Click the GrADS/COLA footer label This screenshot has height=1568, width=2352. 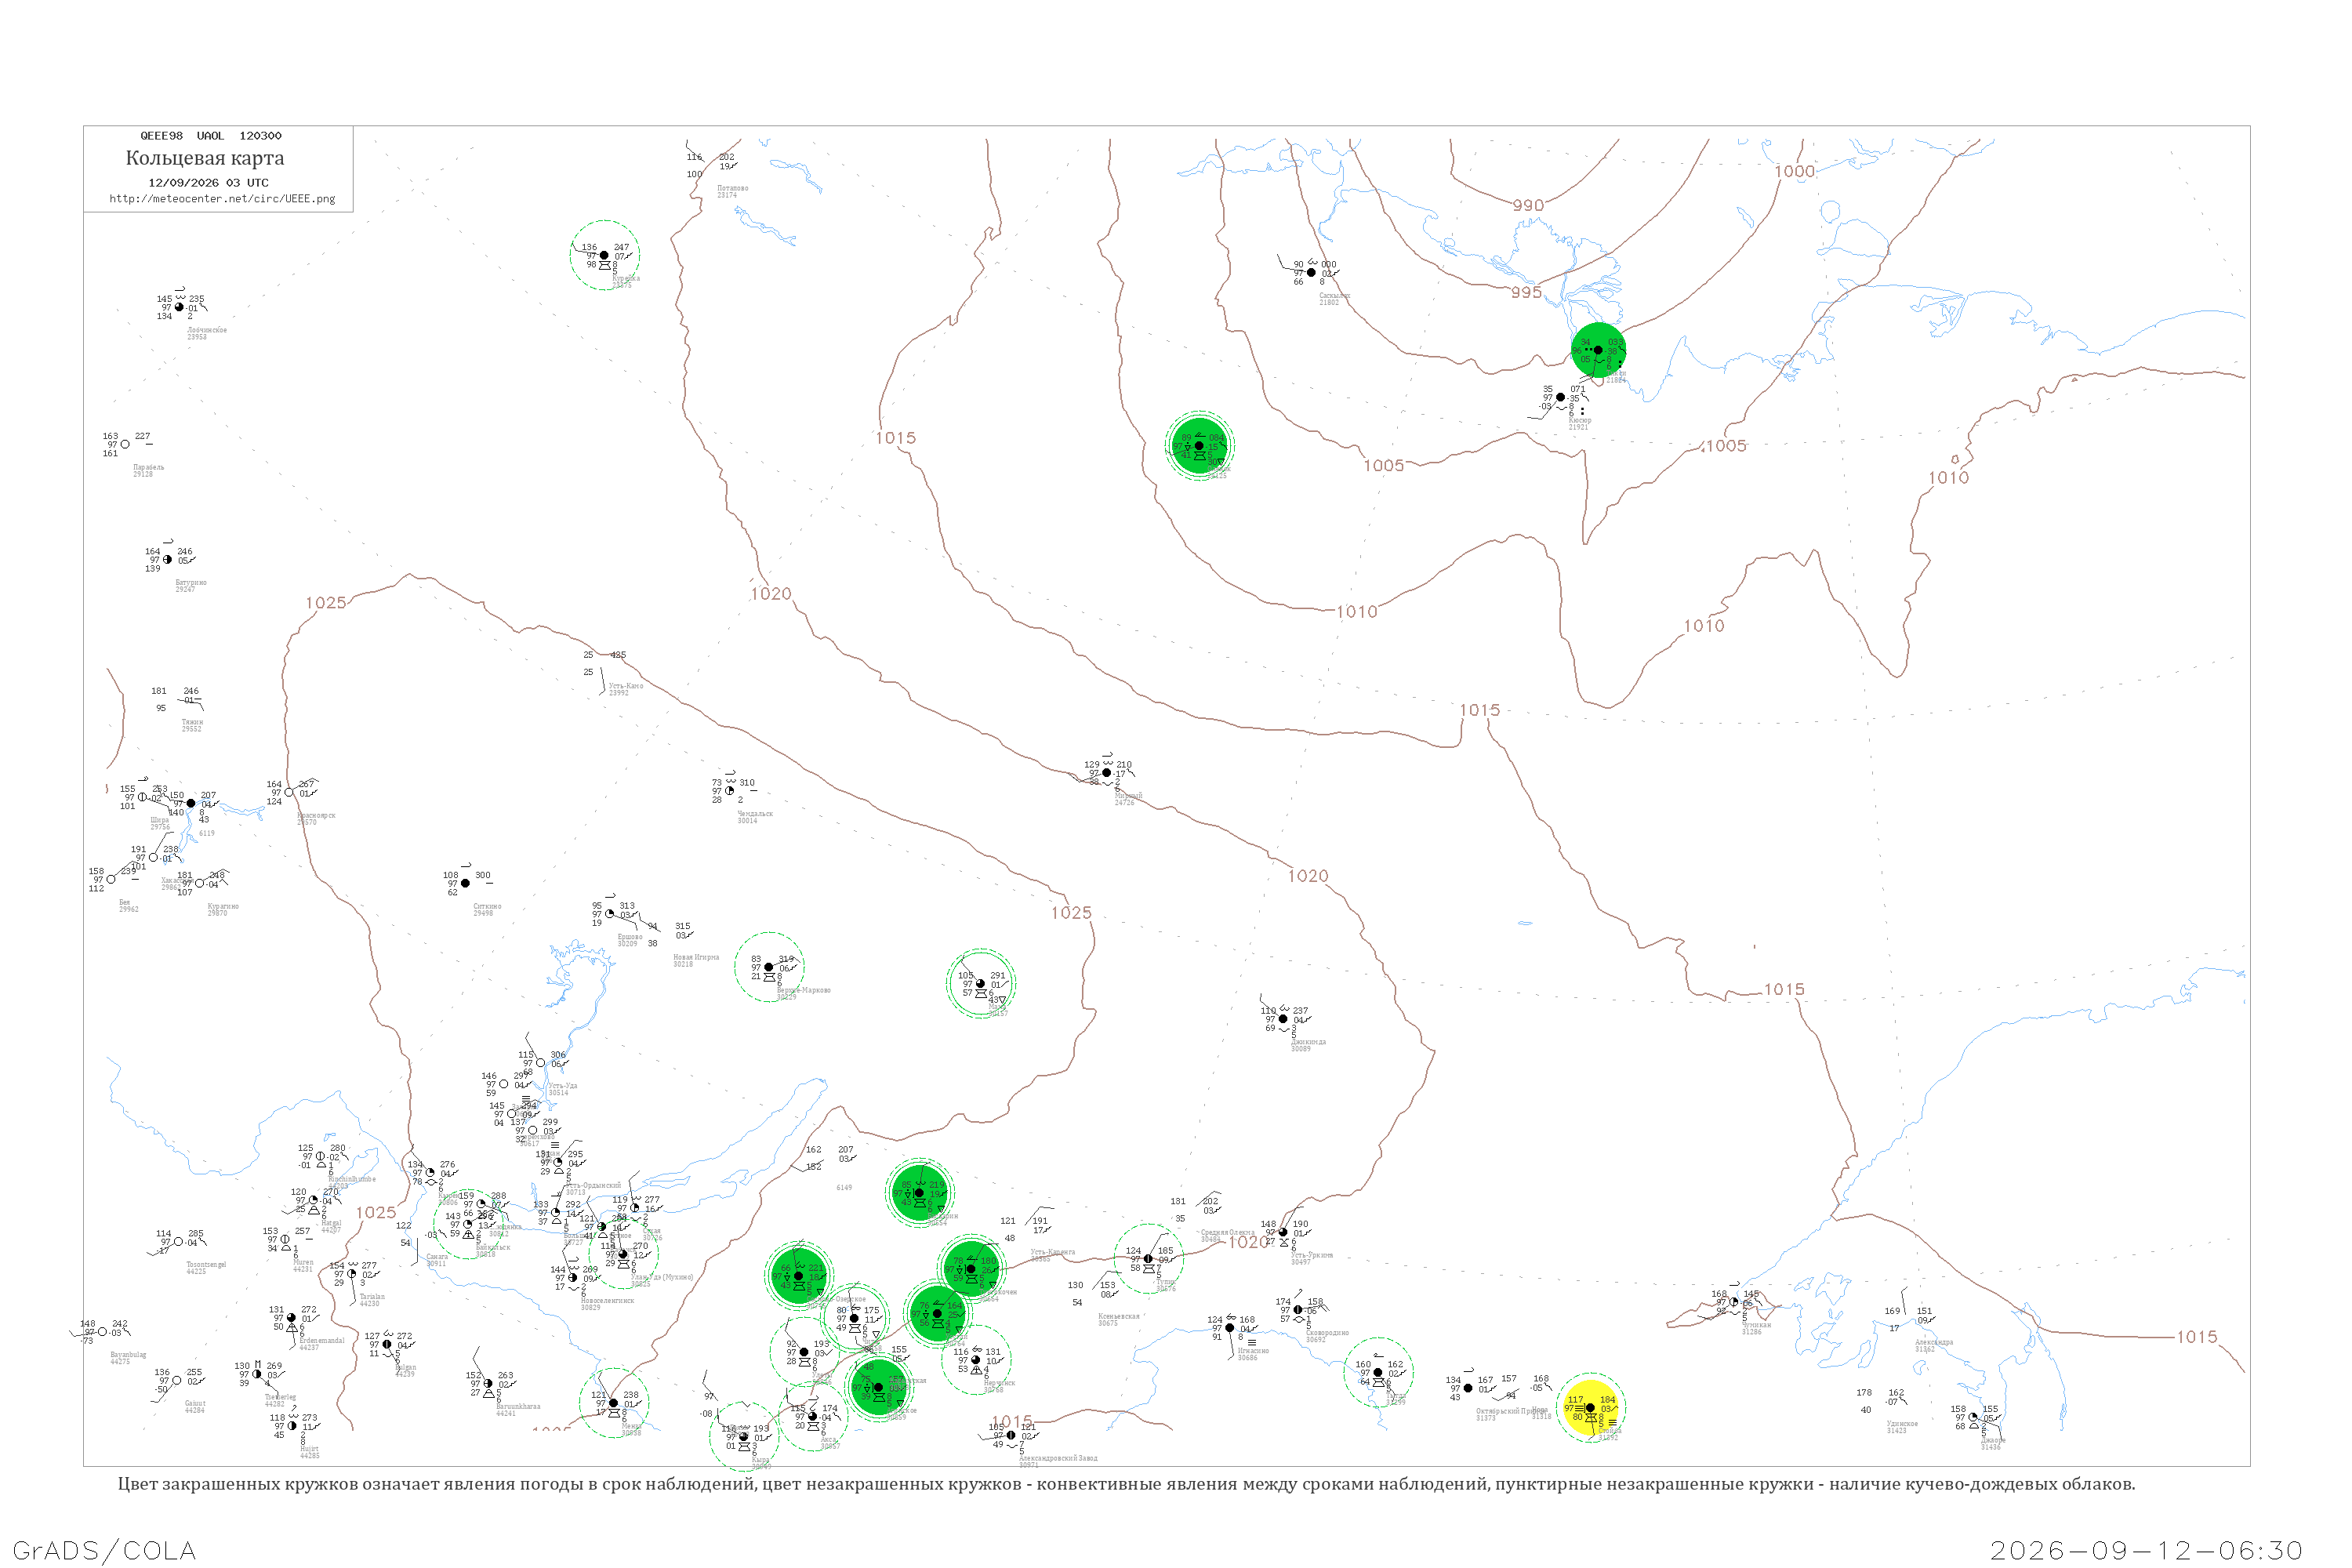pos(104,1550)
